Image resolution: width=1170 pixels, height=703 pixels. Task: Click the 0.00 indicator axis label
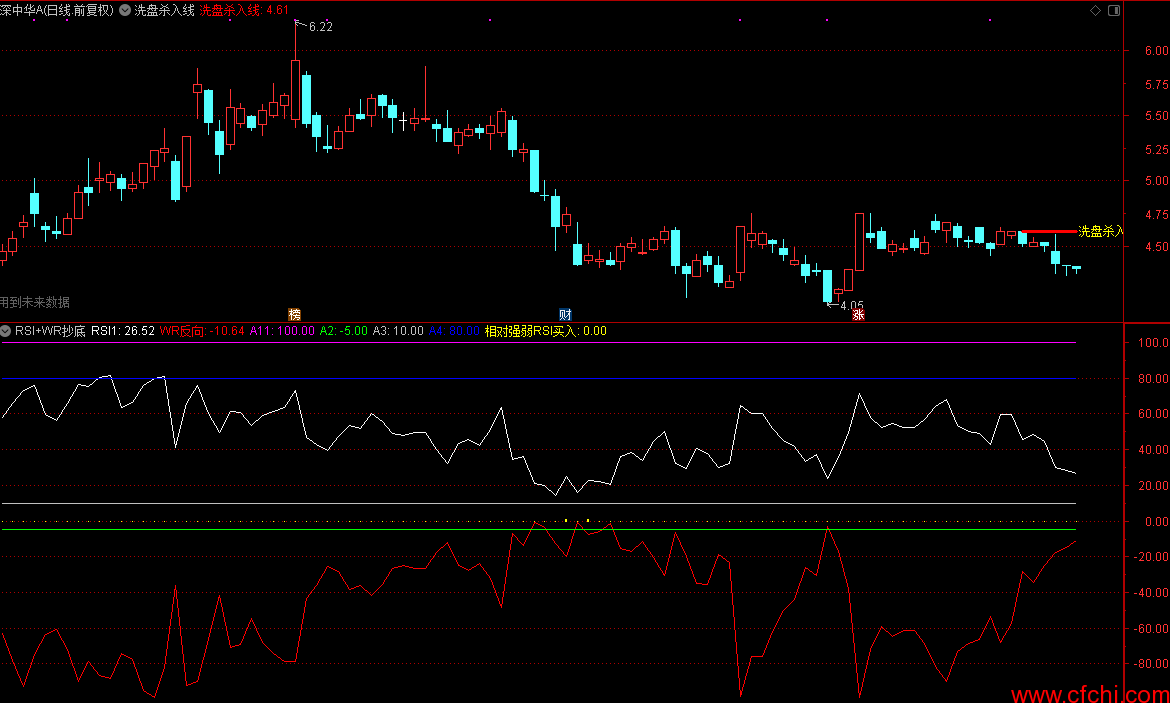(1157, 522)
